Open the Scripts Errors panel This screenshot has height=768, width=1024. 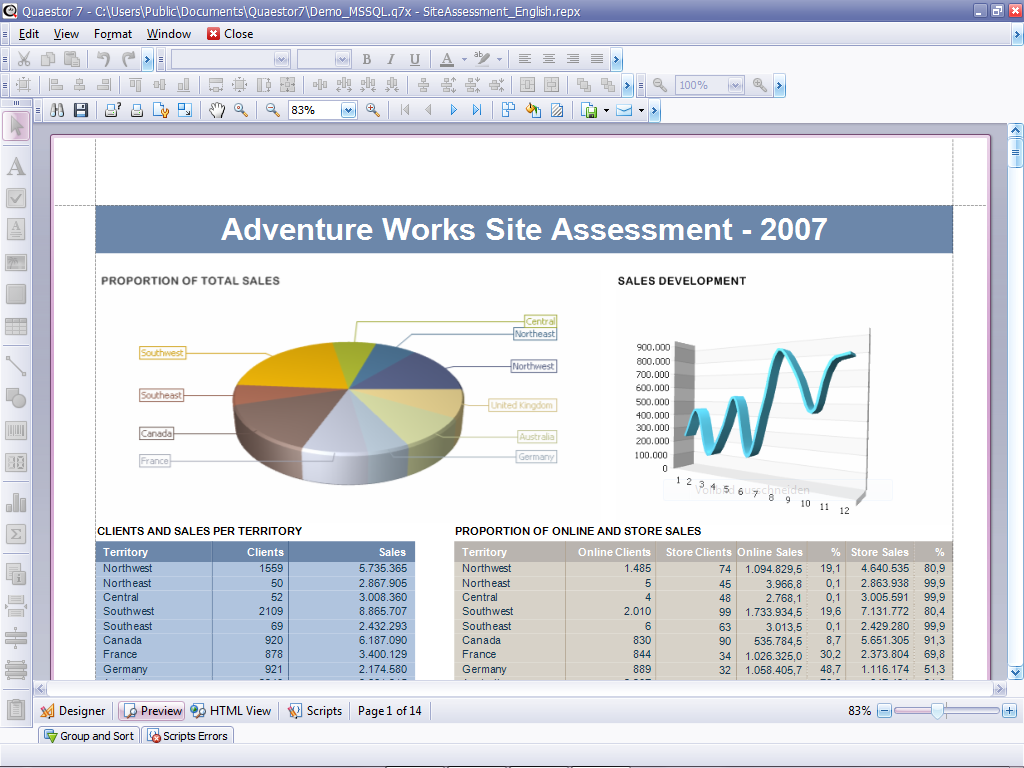[x=188, y=736]
